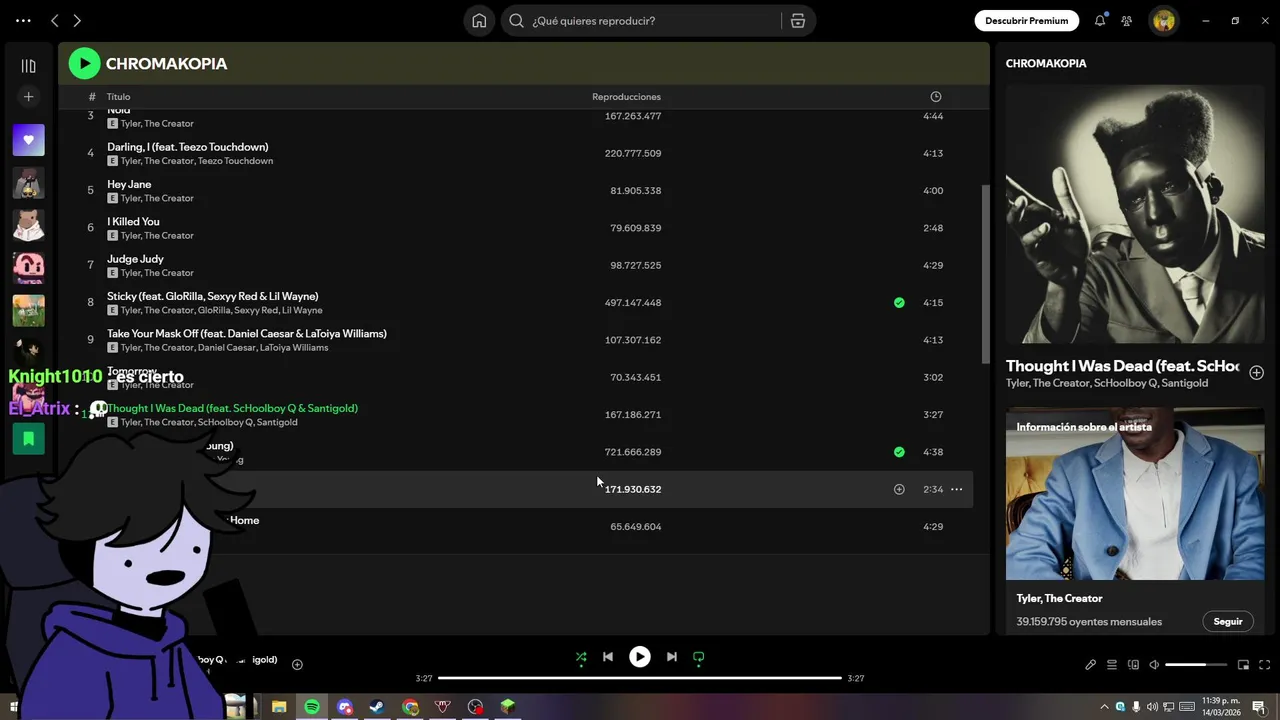Click the tracklist vertical scrollbar
This screenshot has width=1280, height=720.
click(986, 275)
